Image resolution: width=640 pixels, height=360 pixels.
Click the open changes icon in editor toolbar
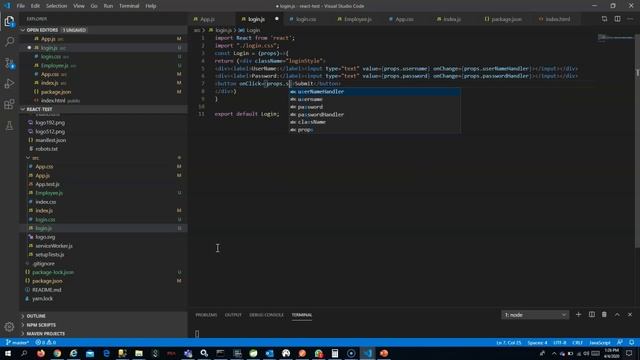coord(604,19)
